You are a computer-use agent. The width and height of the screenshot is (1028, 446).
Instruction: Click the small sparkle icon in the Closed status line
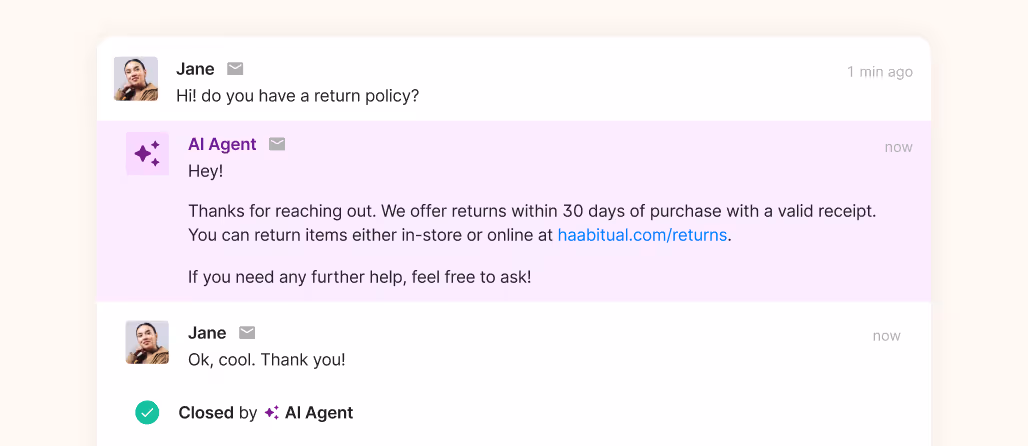coord(272,413)
